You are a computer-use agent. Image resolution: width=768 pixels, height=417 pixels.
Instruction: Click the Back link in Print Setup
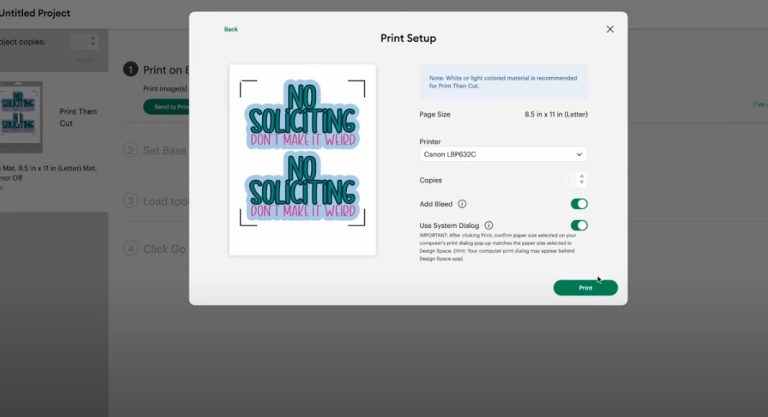coord(231,29)
